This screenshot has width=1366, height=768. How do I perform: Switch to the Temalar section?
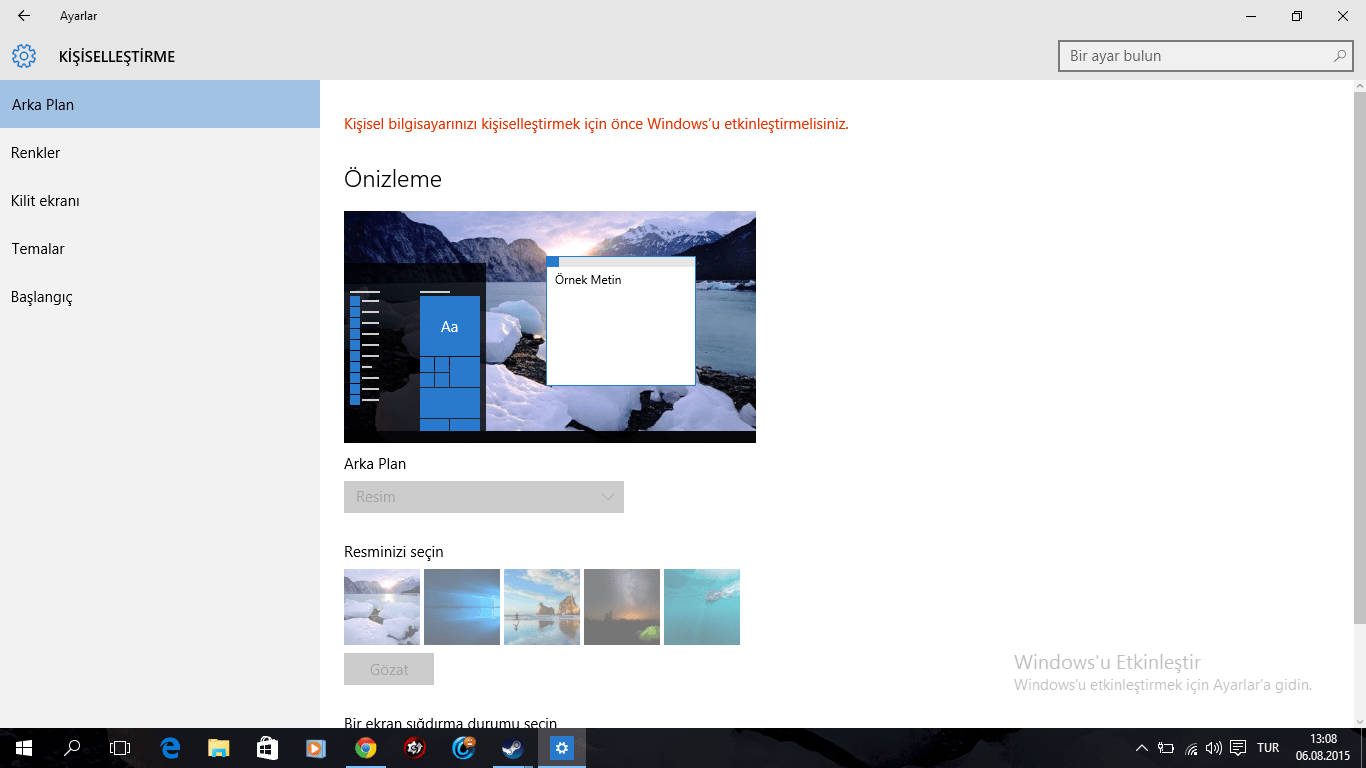tap(160, 248)
